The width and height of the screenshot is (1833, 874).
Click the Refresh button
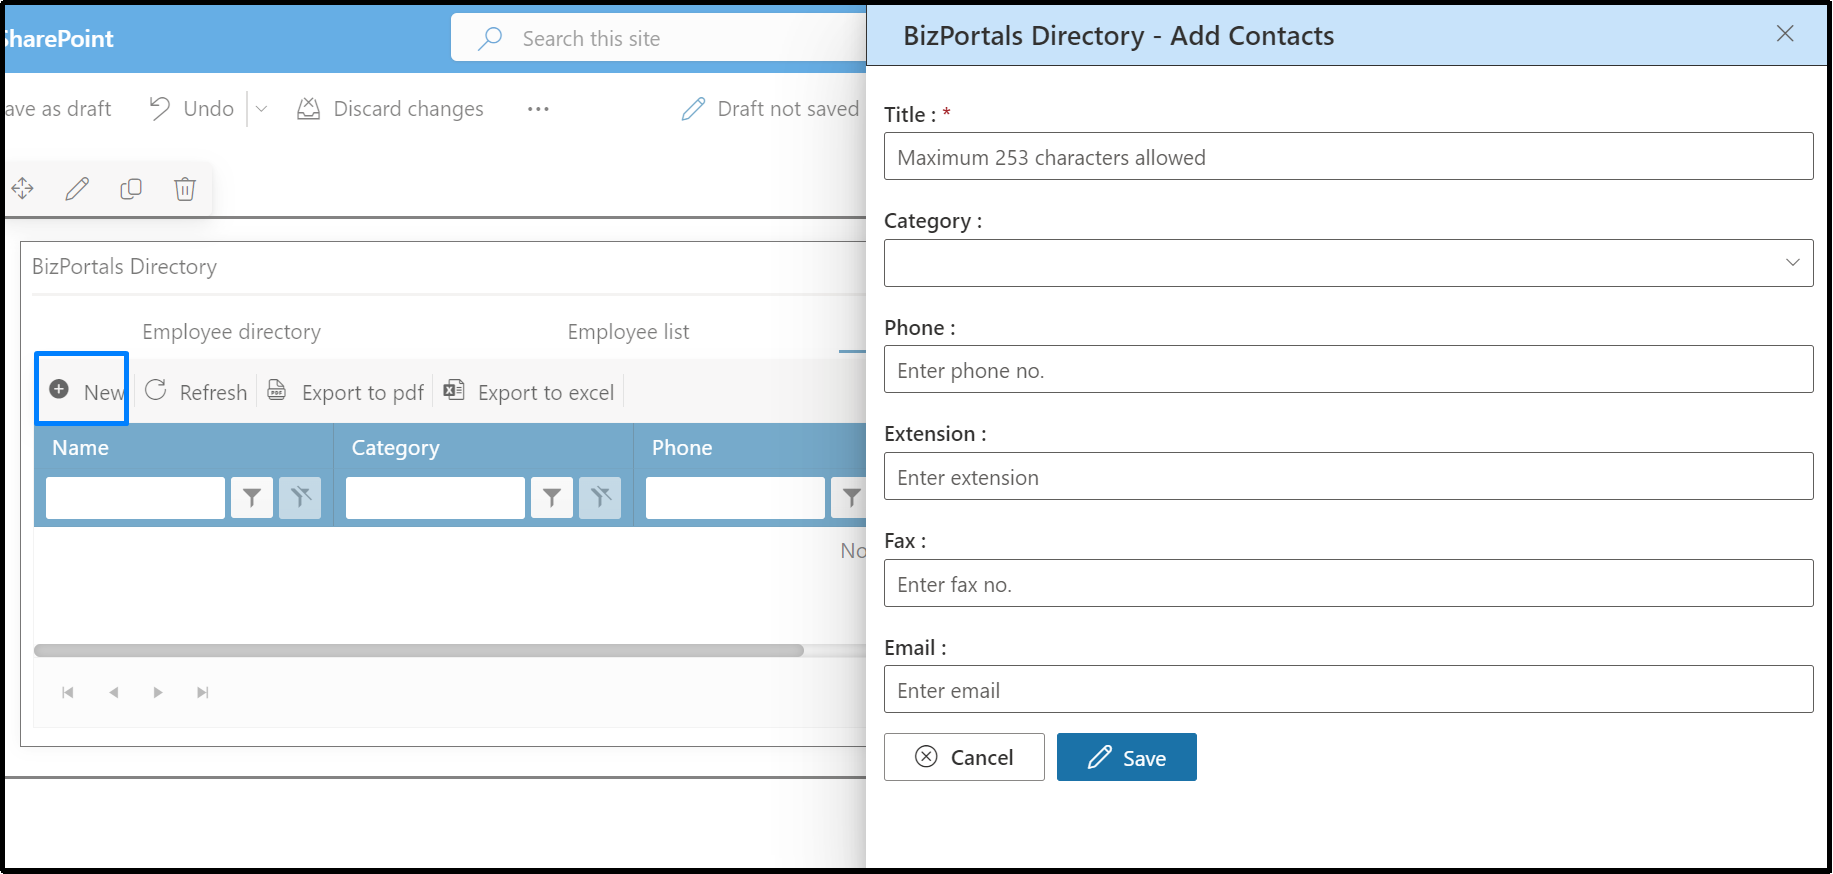click(x=196, y=391)
